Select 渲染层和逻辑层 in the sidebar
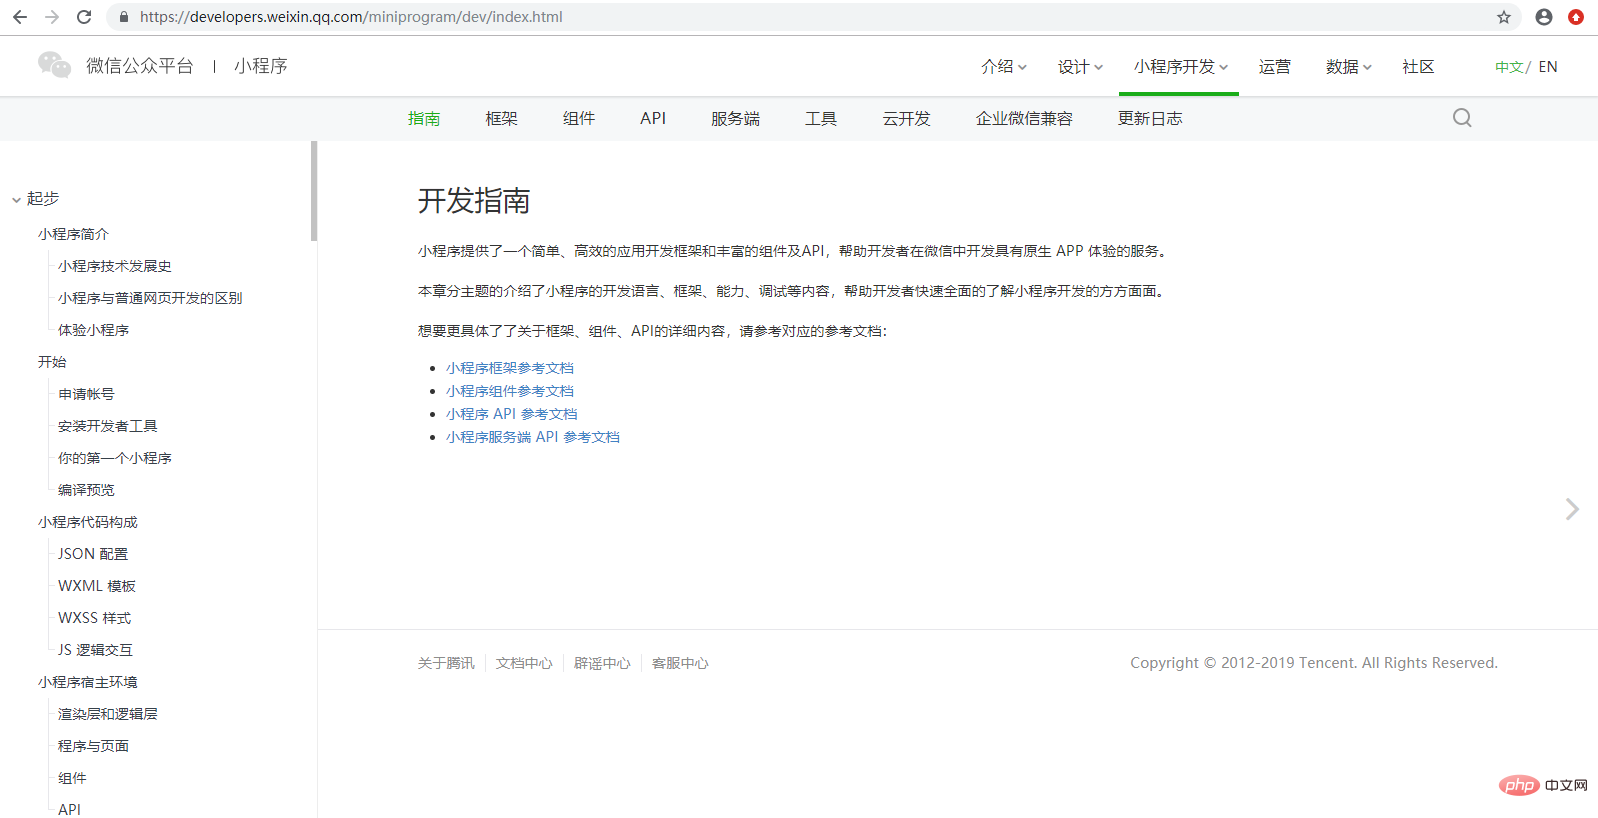Screen dimensions: 1598x818 click(108, 714)
